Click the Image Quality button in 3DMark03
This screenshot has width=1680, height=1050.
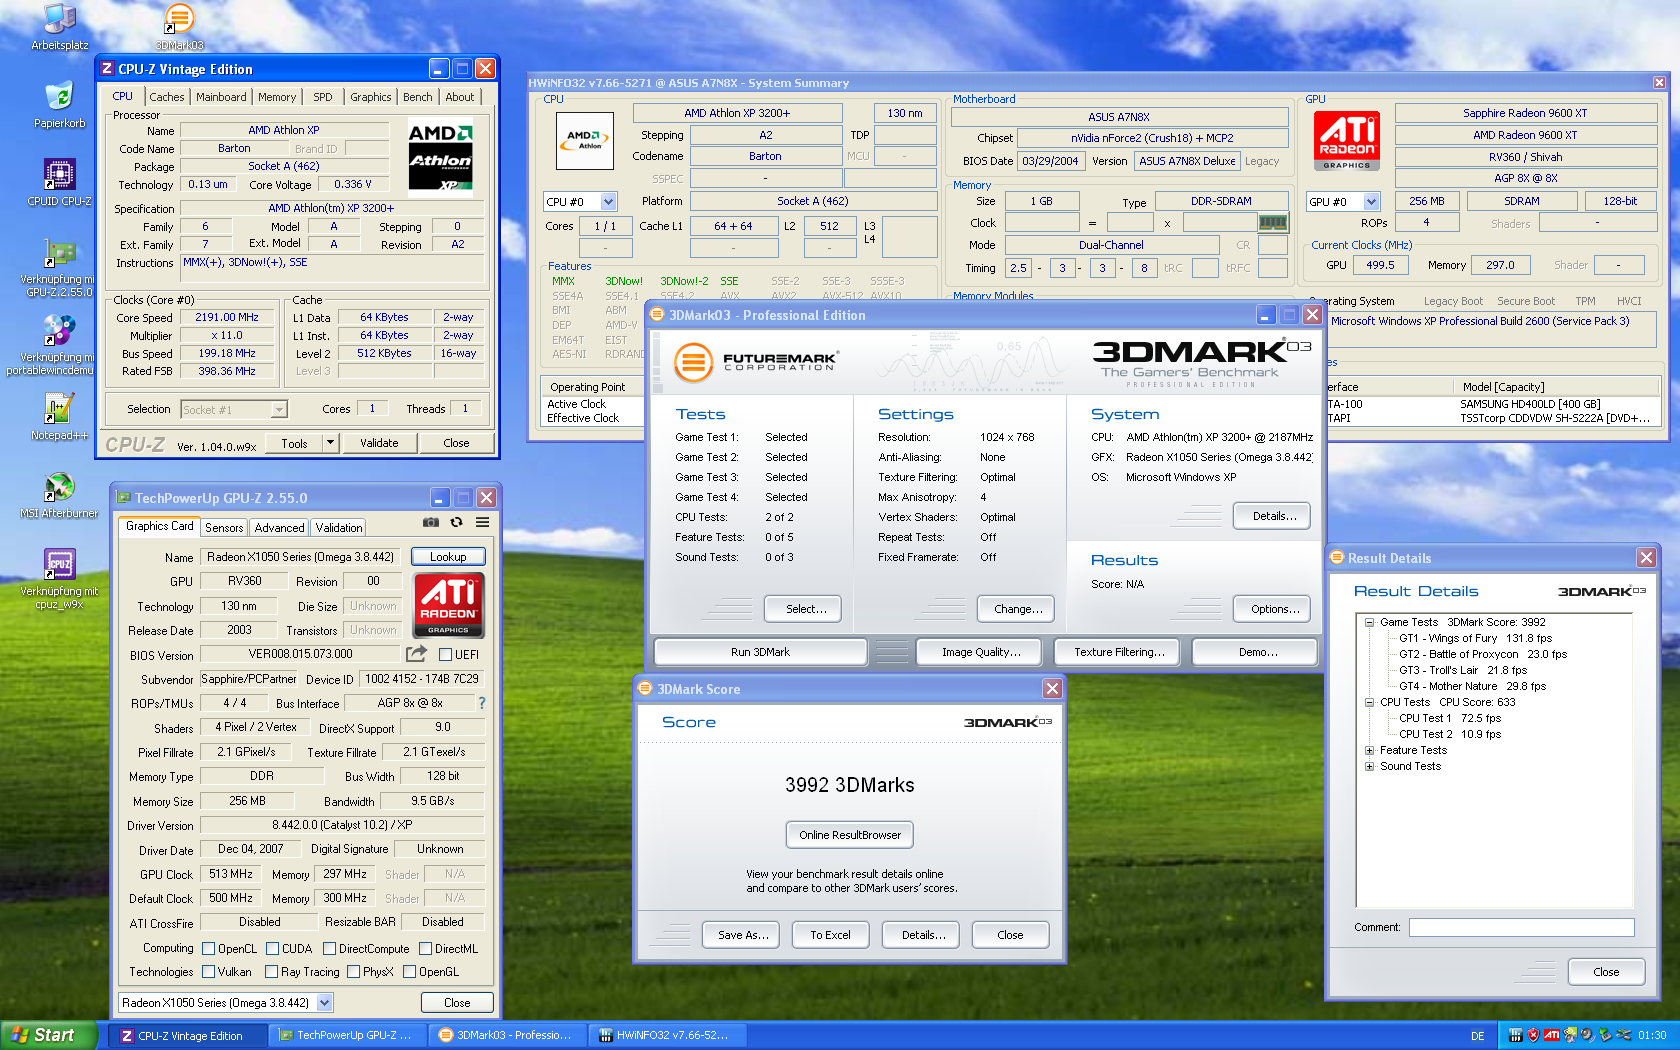click(981, 652)
